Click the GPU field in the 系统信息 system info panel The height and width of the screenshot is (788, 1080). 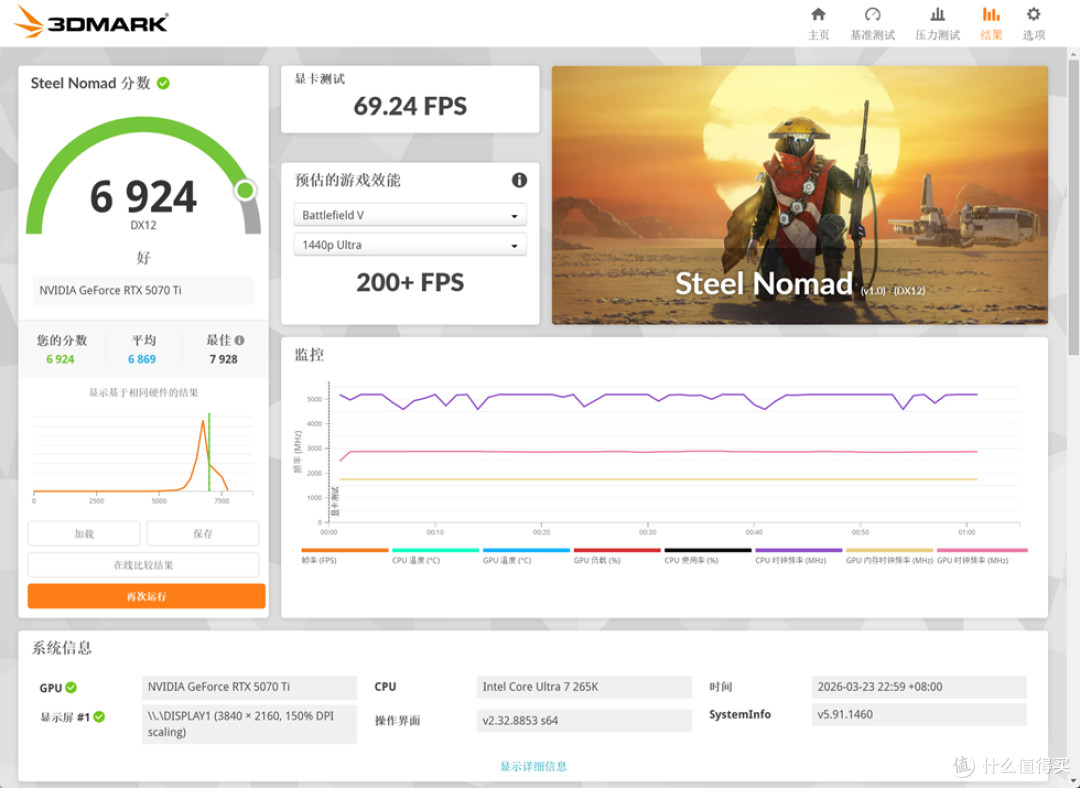[x=249, y=687]
